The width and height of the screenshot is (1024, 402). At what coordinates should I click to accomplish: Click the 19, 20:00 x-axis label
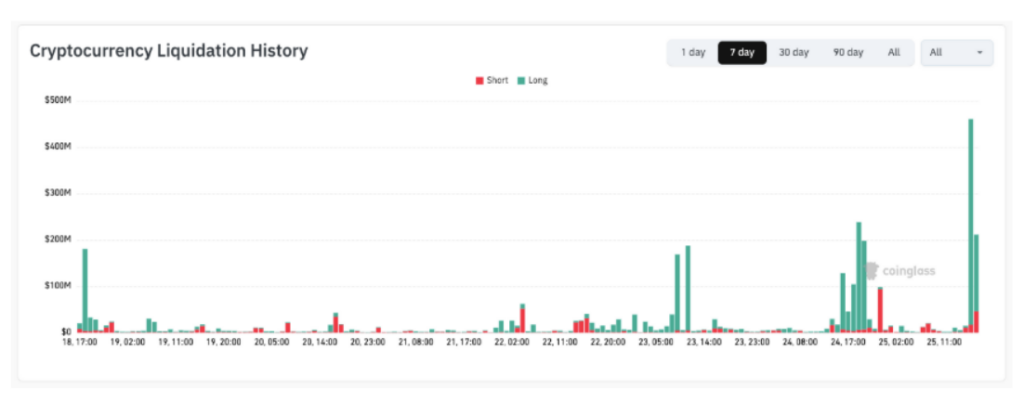[224, 341]
